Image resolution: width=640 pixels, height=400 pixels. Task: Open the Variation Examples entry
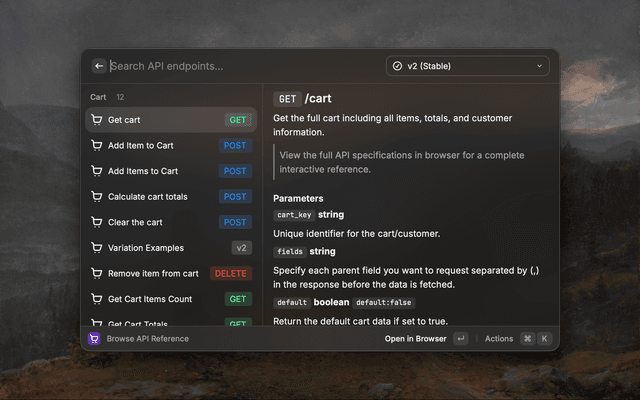(x=171, y=248)
